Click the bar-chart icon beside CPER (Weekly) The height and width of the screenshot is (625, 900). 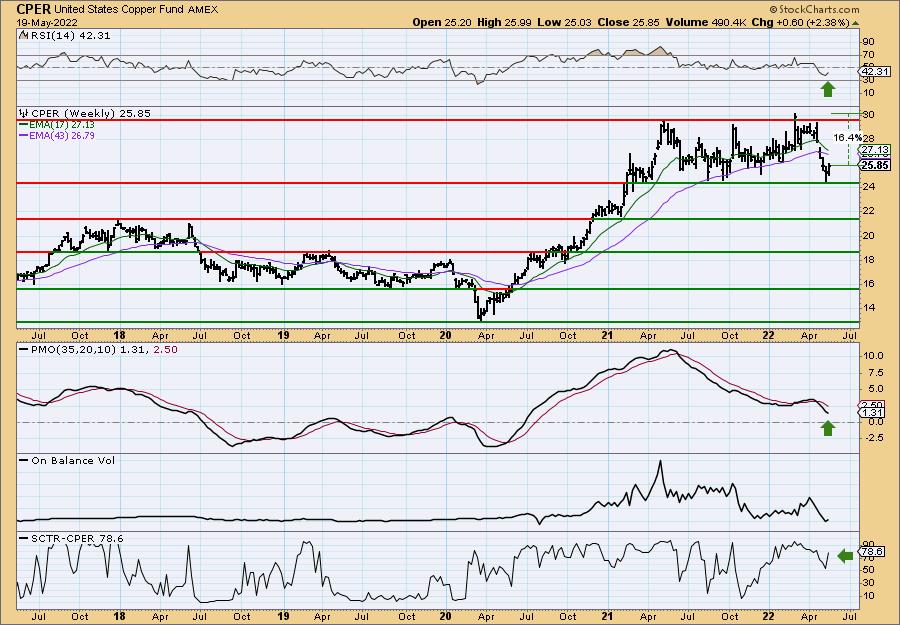[24, 114]
